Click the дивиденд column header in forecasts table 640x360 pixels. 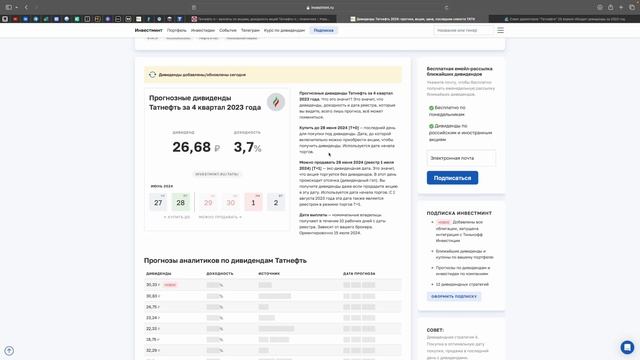(x=159, y=273)
